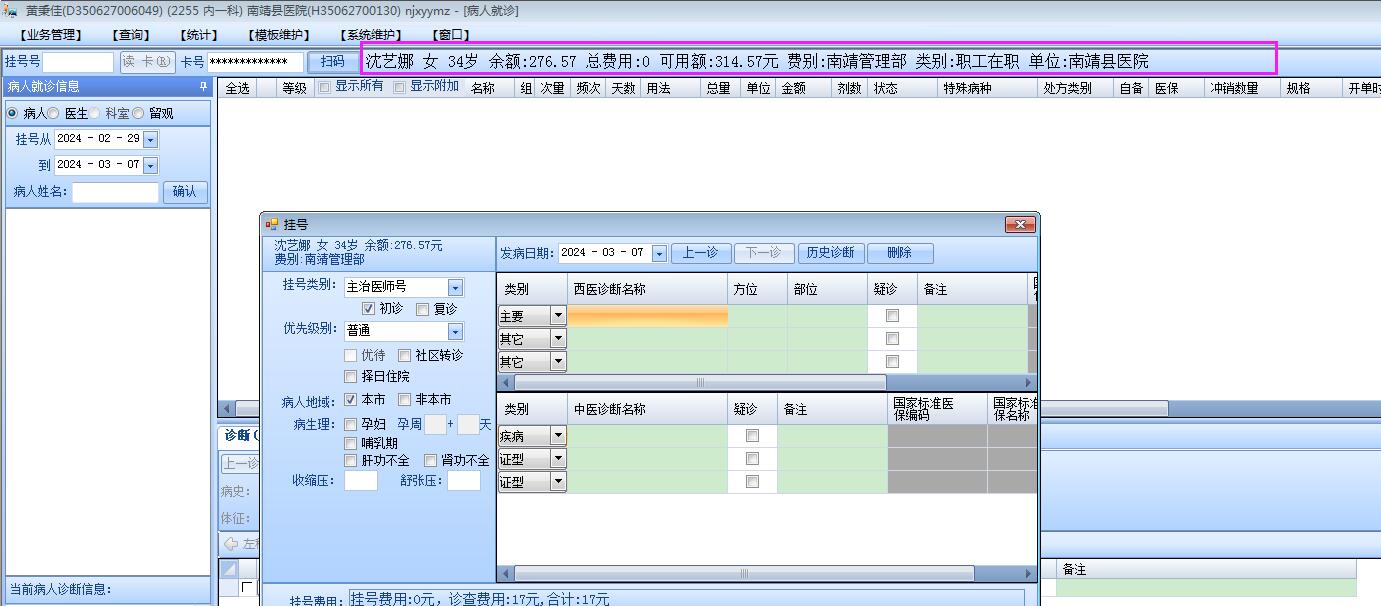This screenshot has height=606, width=1381.
Task: Toggle the 复诊 checkbox
Action: [422, 309]
